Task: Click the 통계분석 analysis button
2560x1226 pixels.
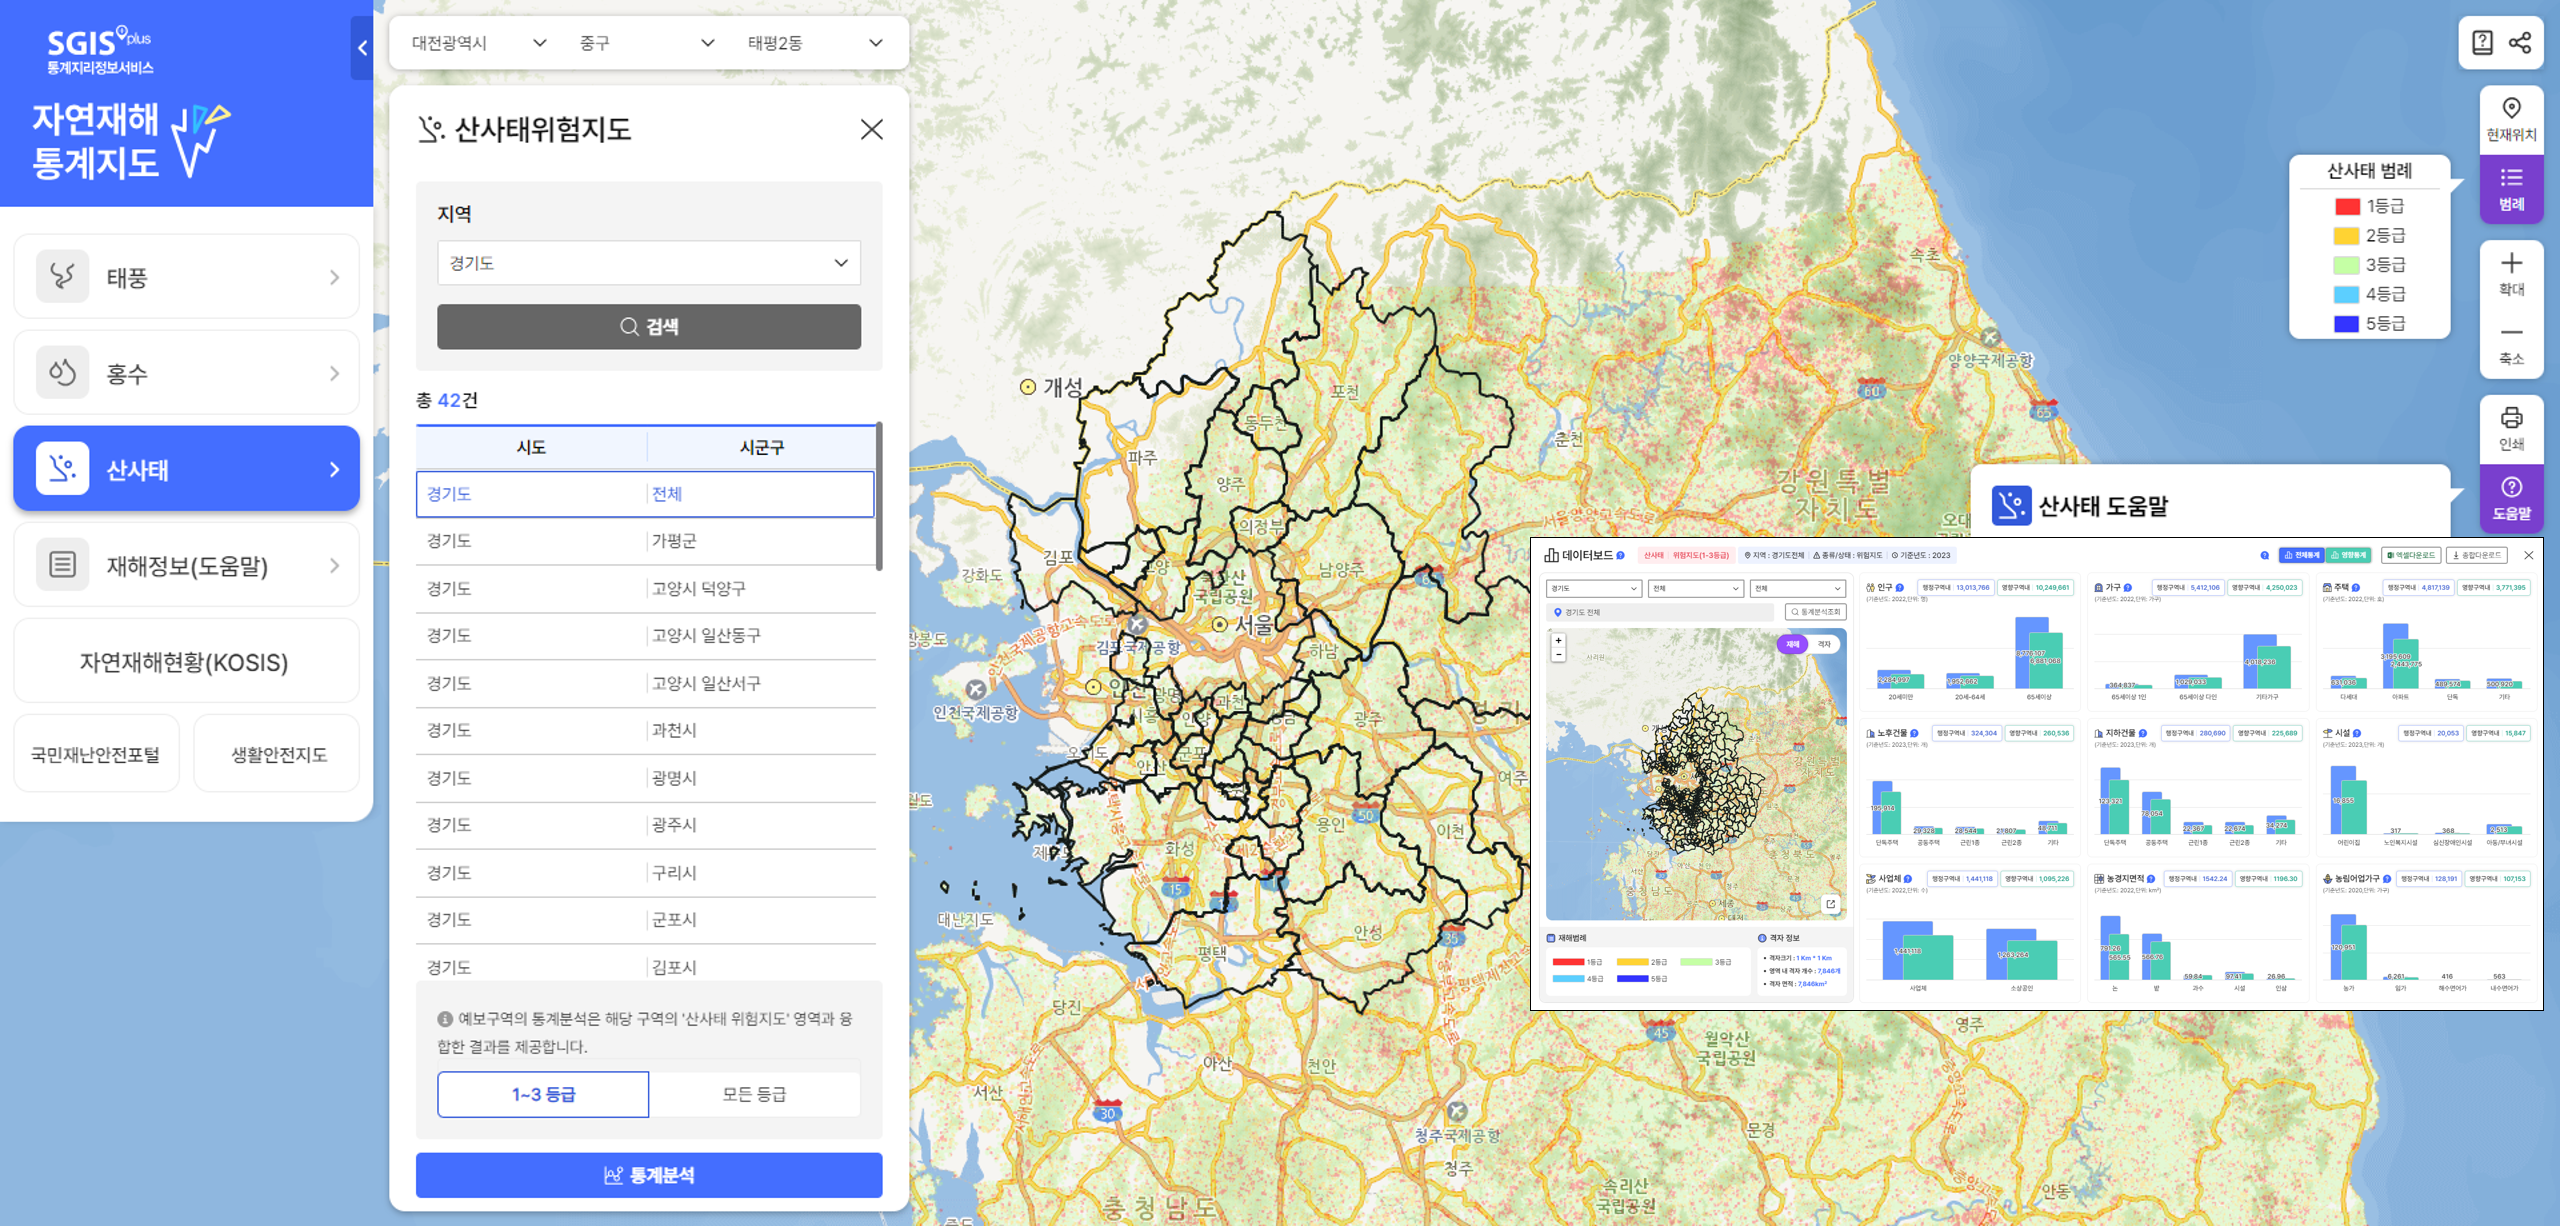Action: coord(648,1175)
